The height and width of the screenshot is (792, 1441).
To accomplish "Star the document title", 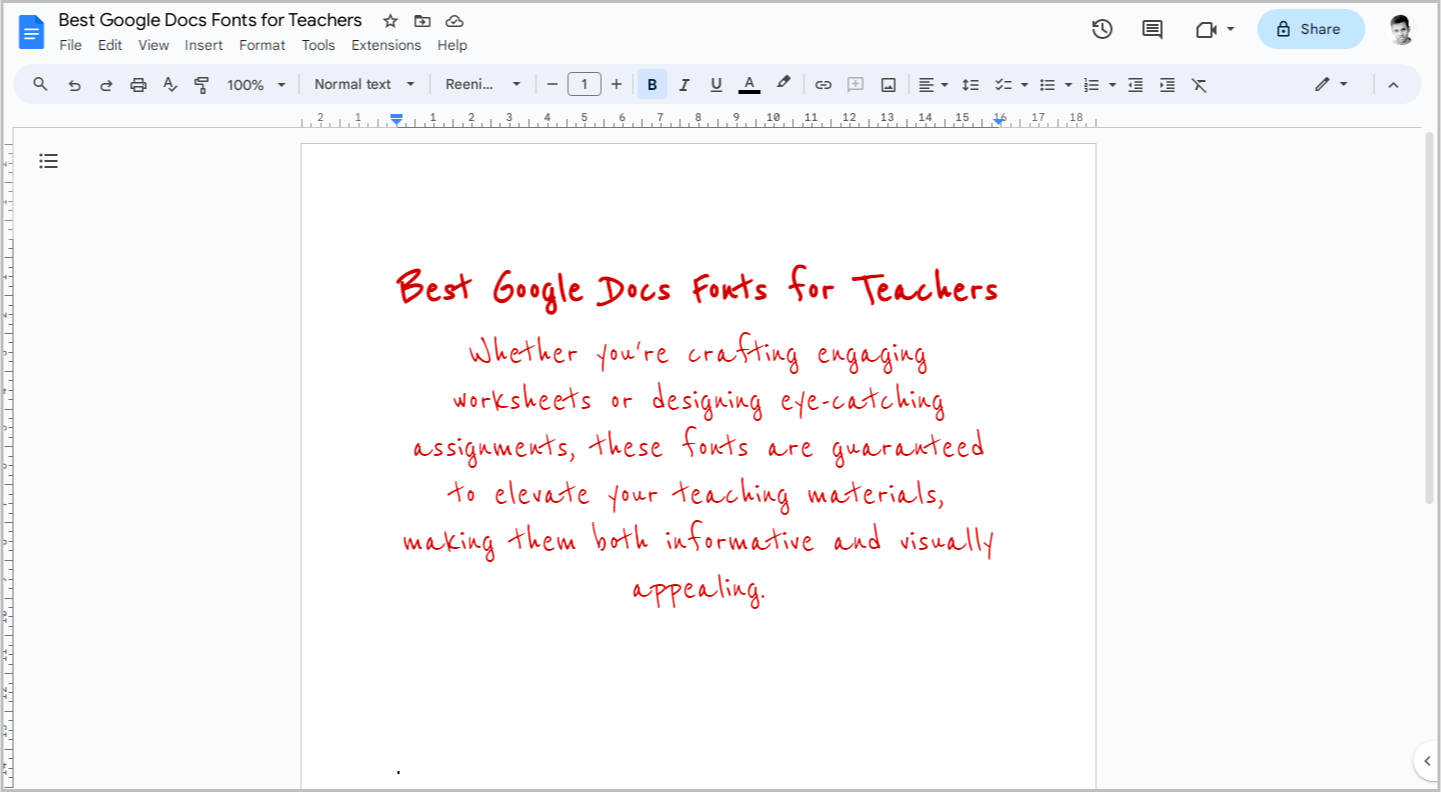I will pyautogui.click(x=389, y=20).
